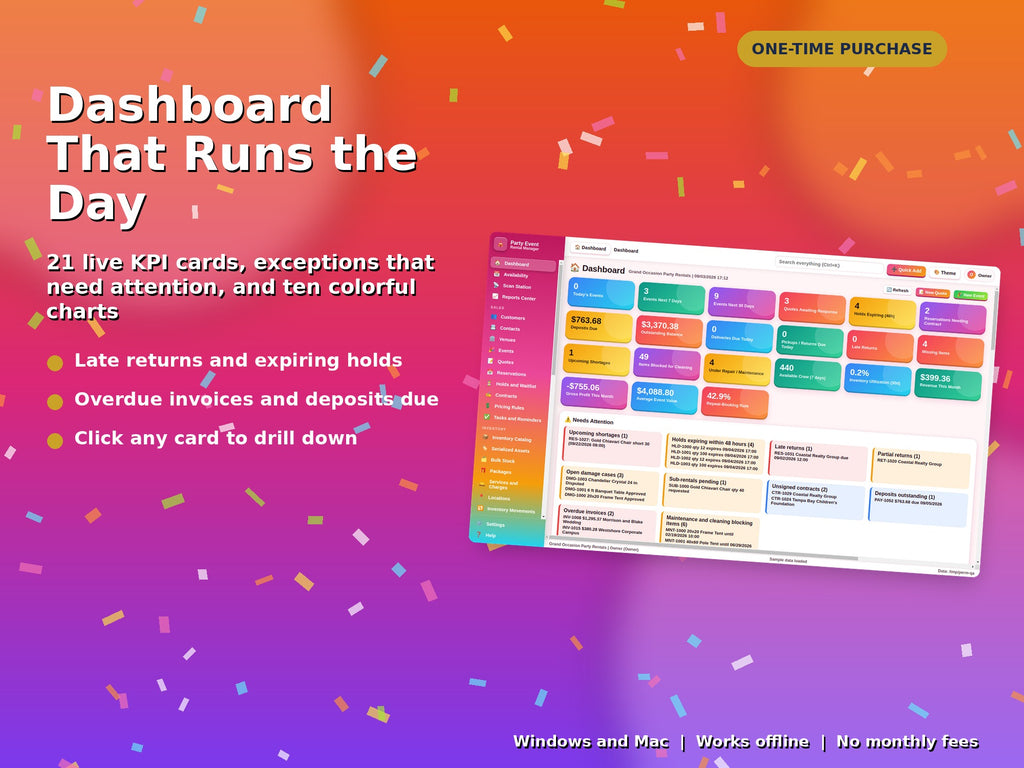Open Under Repair / Maintenance card
Image resolution: width=1024 pixels, height=768 pixels.
(x=737, y=369)
